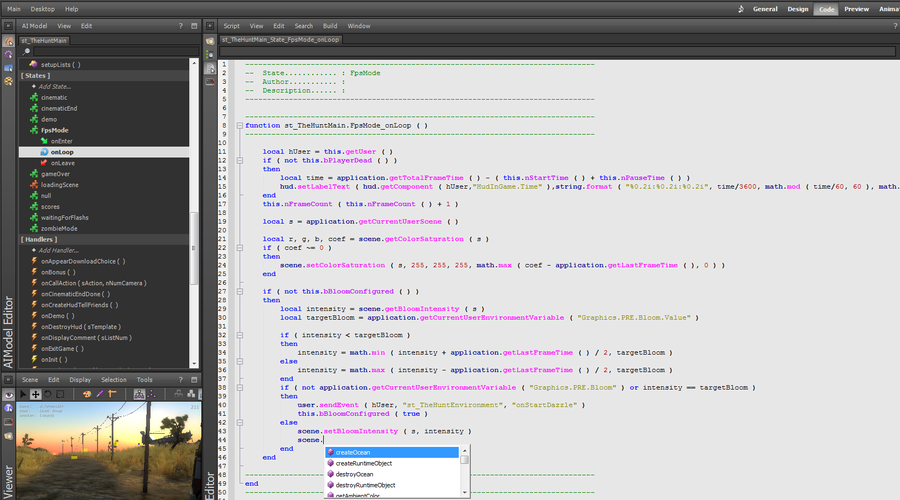This screenshot has width=900, height=500.
Task: Collapse the fold marker at line 27
Action: (x=238, y=291)
